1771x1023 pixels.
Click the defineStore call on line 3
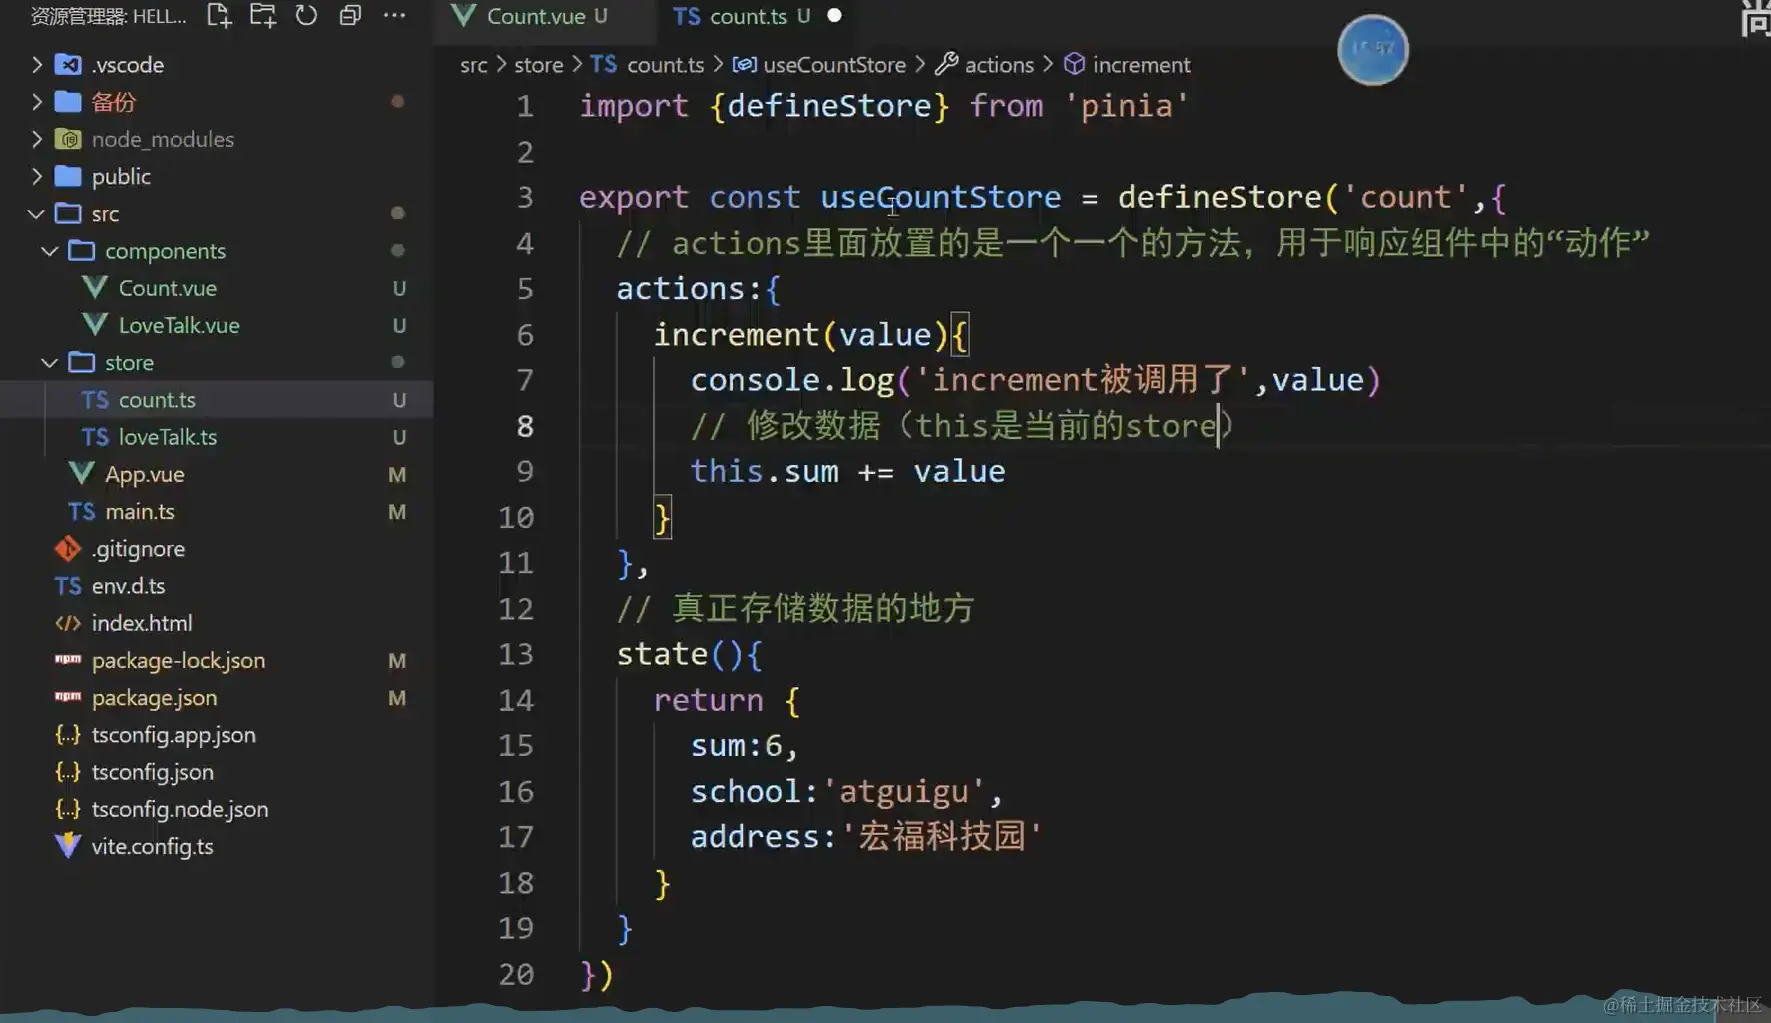[1219, 197]
